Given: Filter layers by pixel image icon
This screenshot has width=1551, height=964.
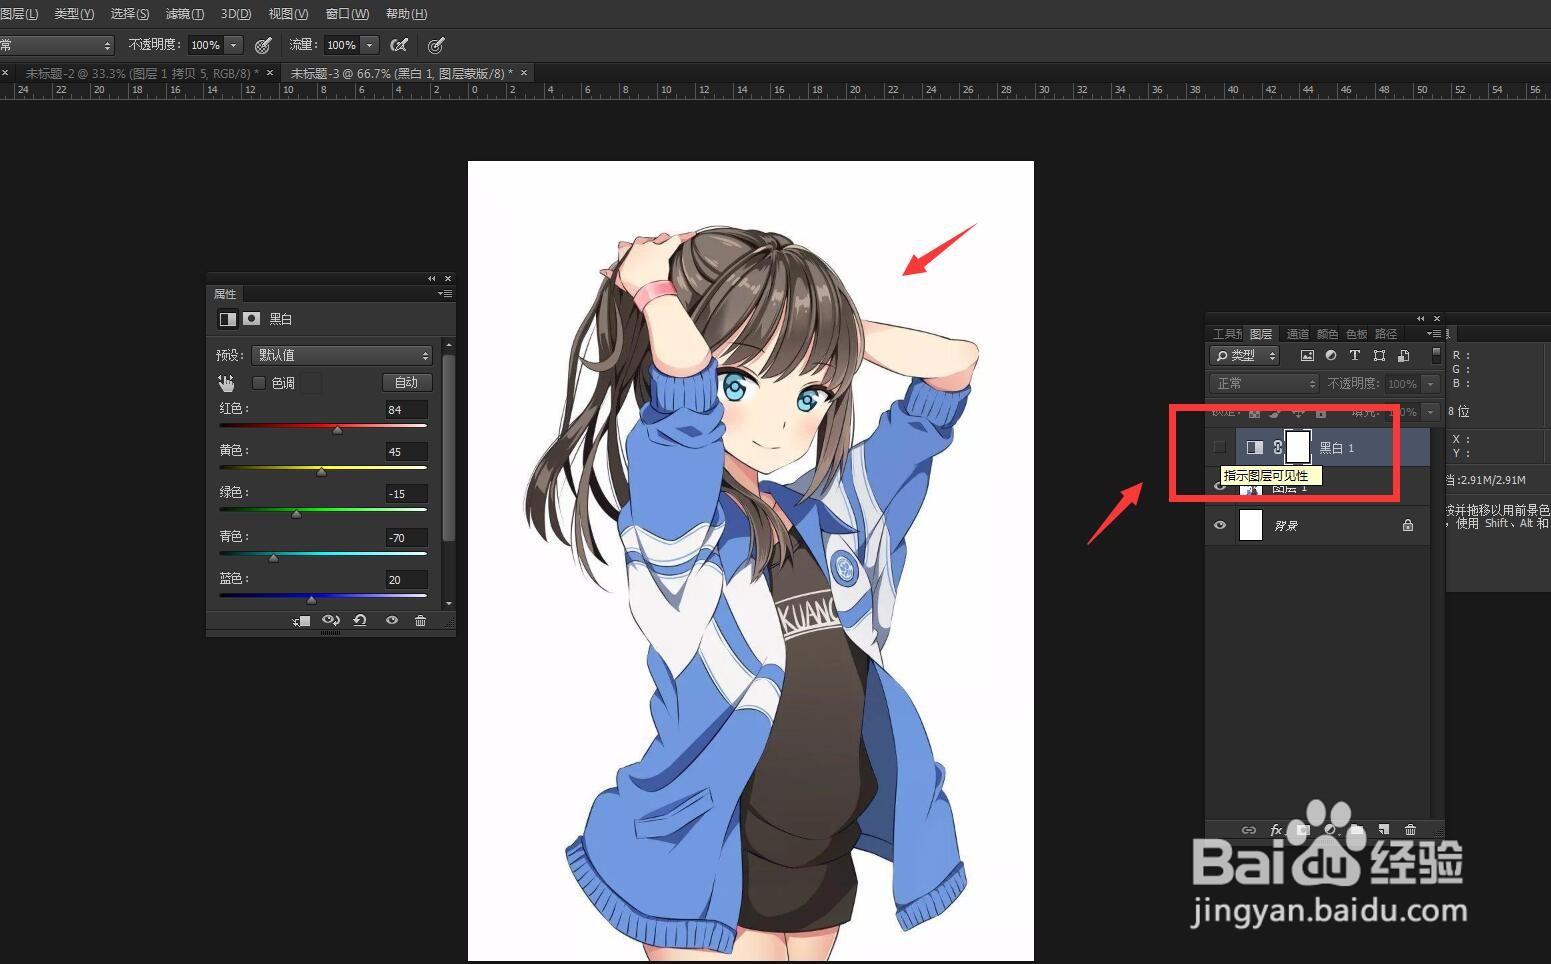Looking at the screenshot, I should (1307, 356).
